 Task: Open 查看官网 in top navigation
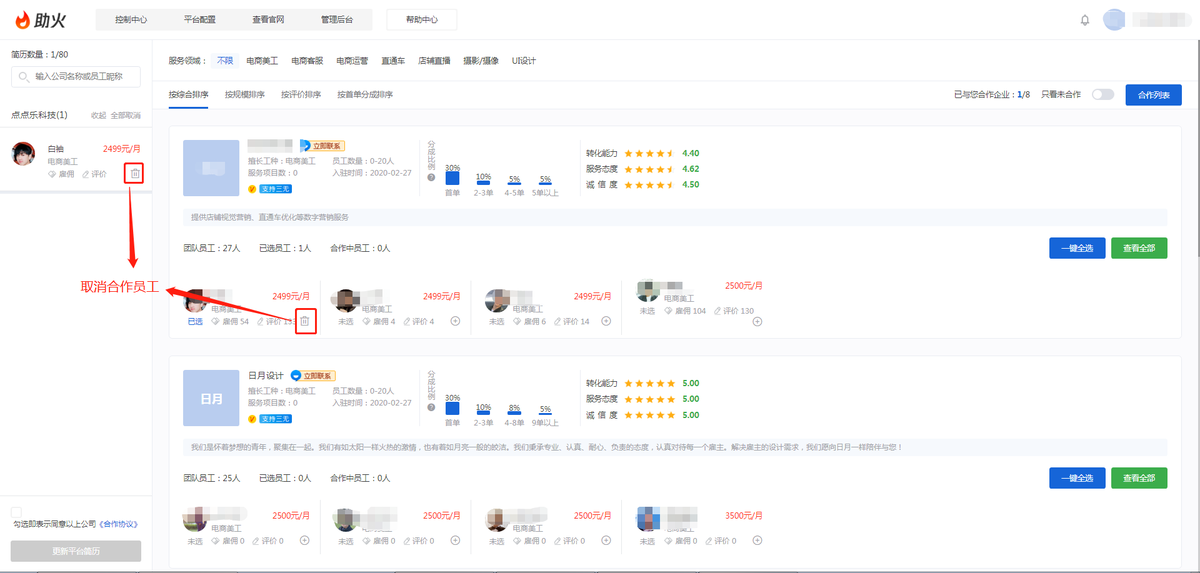268,20
